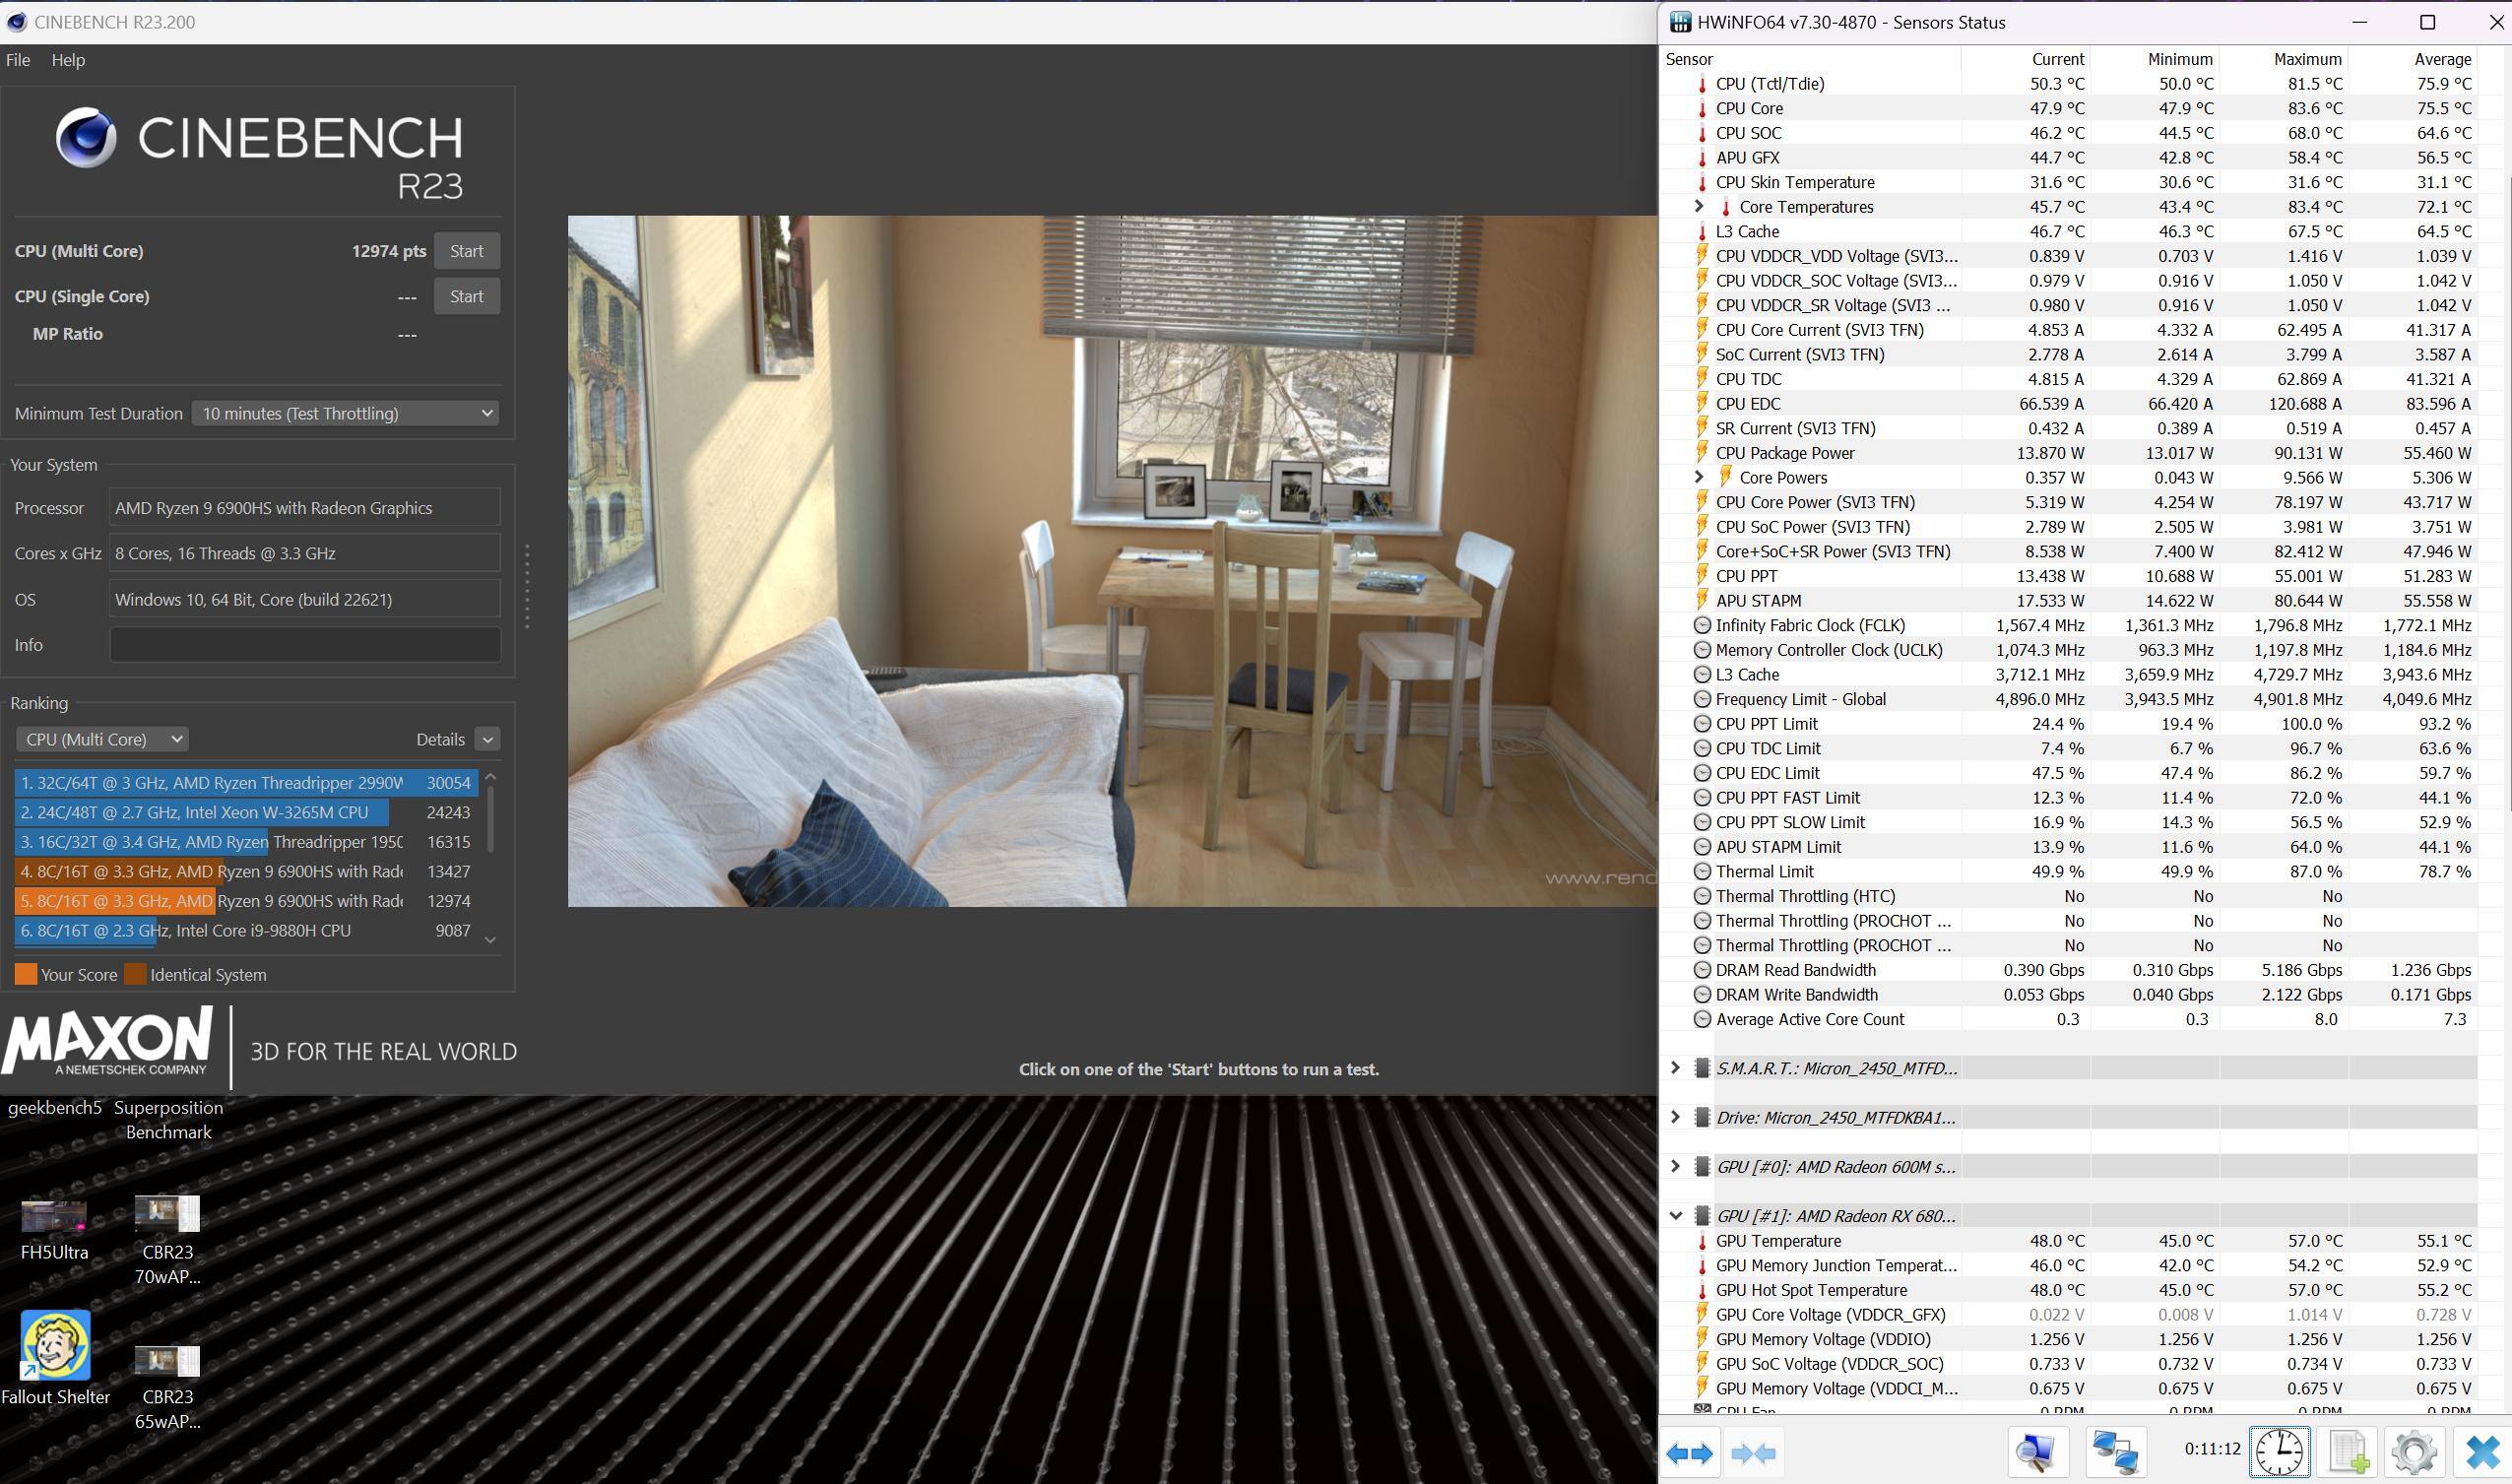Screen dimensions: 2512x1484
Task: Expand the S.M.A.R.T. Micron_2450 section
Action: click(1676, 1068)
